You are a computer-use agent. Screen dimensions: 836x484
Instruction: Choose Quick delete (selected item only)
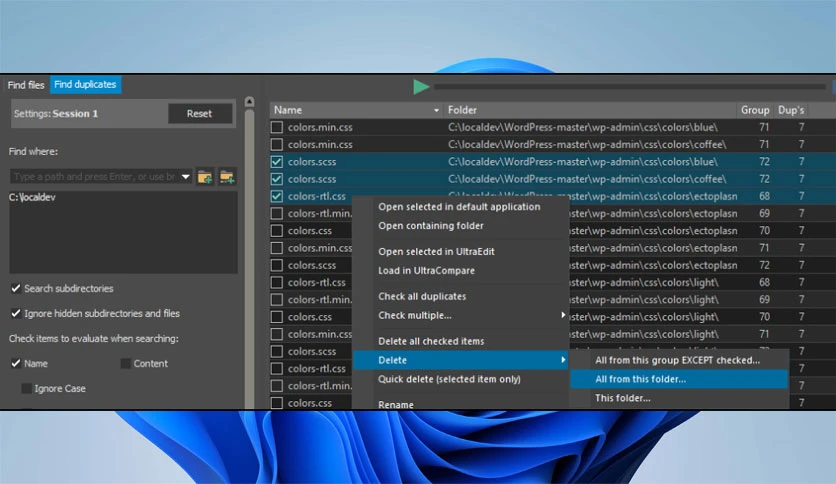[x=449, y=380]
